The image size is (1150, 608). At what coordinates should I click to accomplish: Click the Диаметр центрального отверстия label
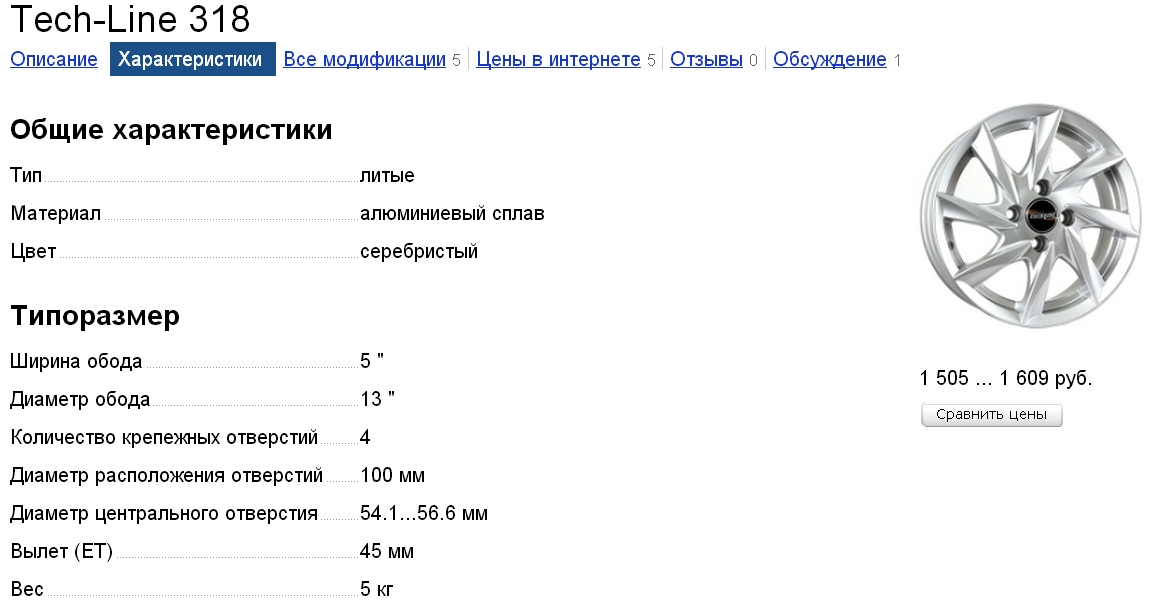point(164,514)
